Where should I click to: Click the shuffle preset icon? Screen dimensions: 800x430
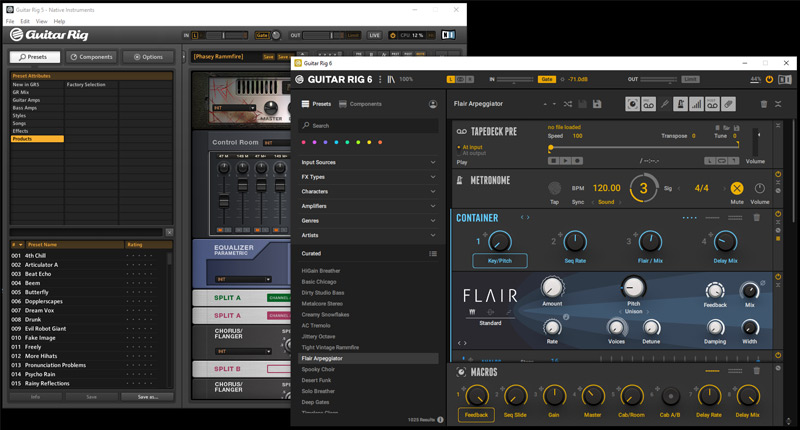click(x=568, y=104)
